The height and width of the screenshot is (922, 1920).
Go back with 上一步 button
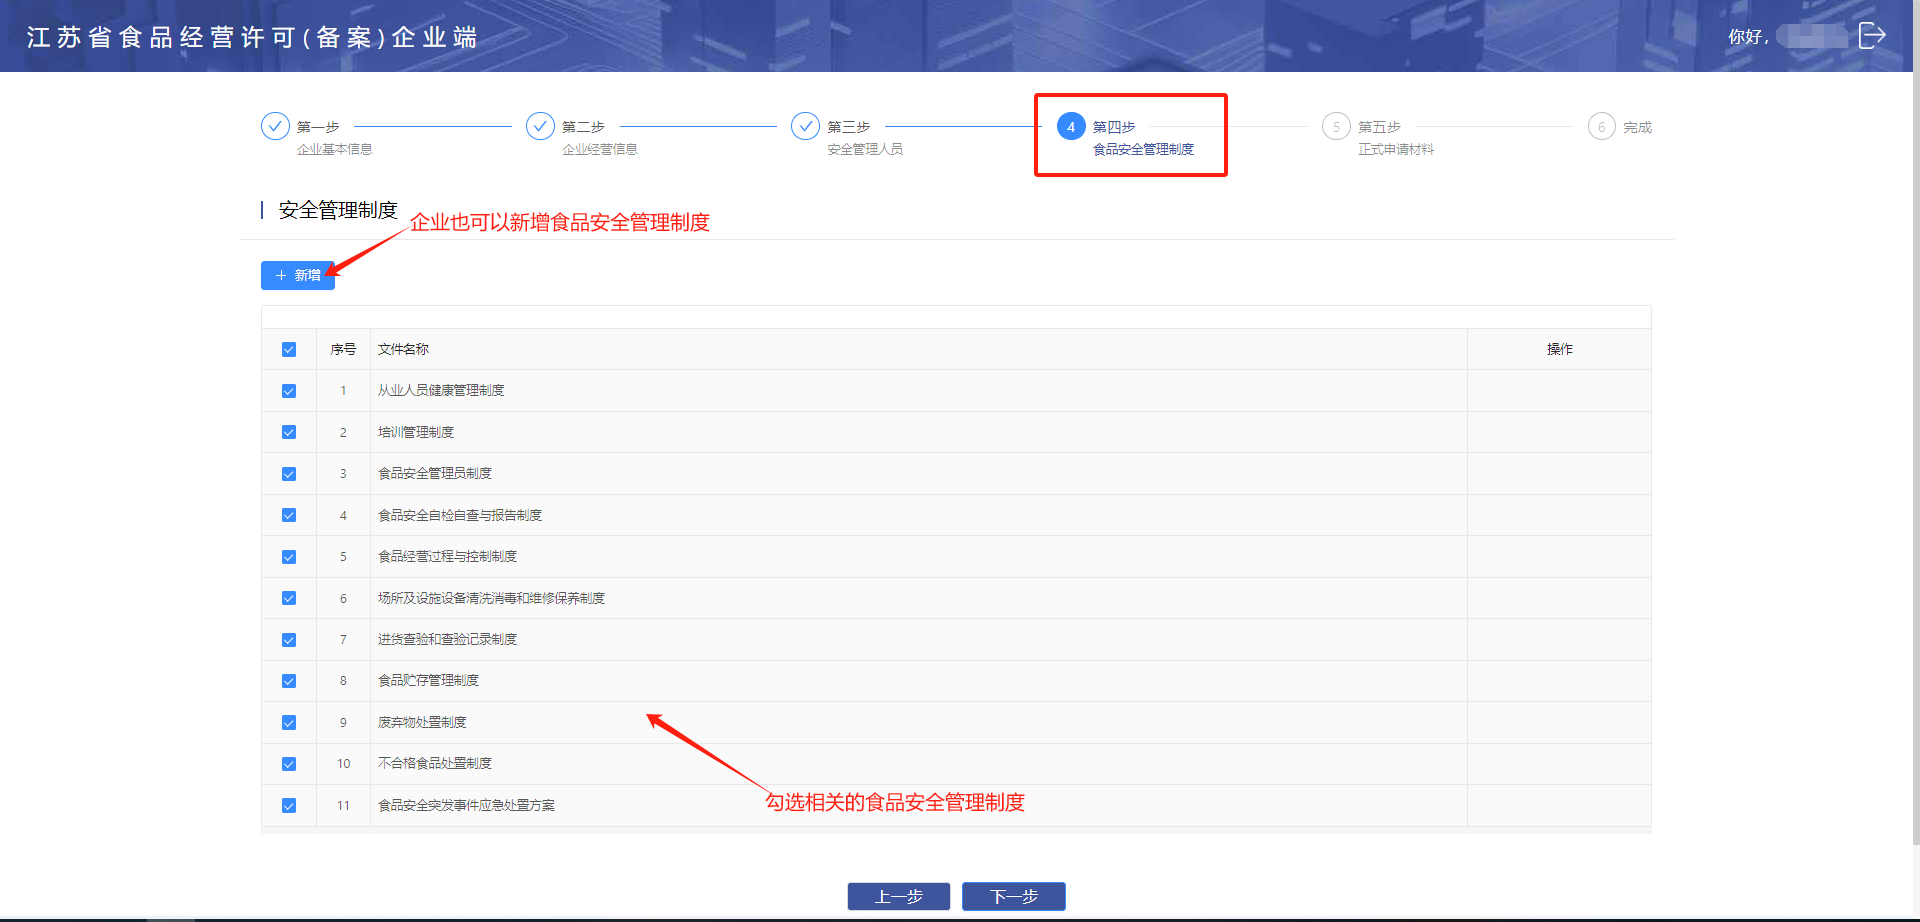pos(898,896)
